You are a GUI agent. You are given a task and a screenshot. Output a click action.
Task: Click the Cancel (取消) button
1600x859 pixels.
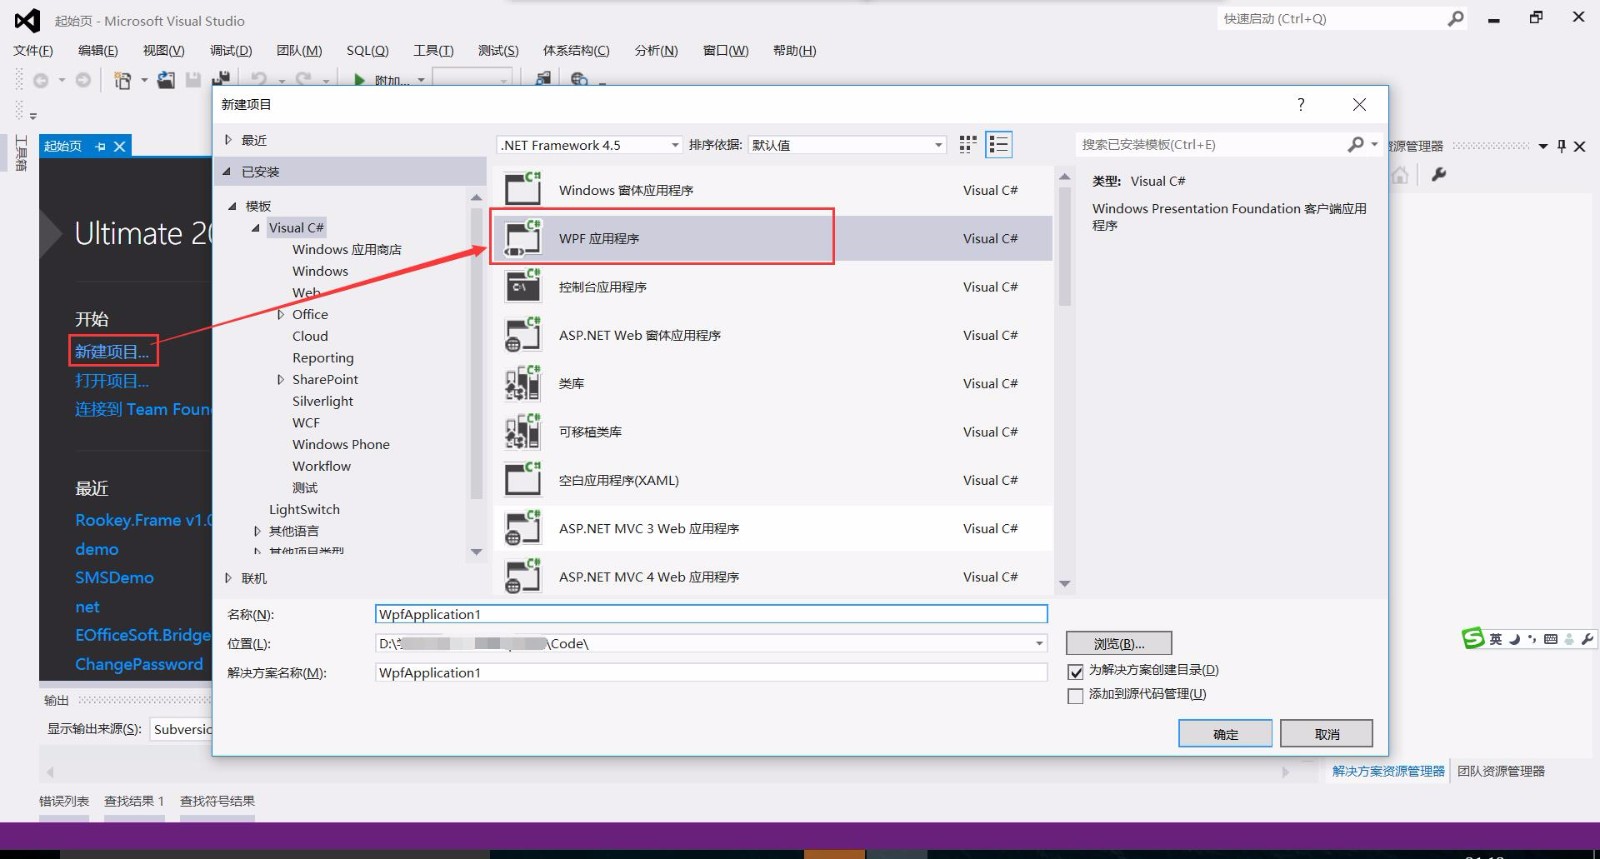[1326, 734]
